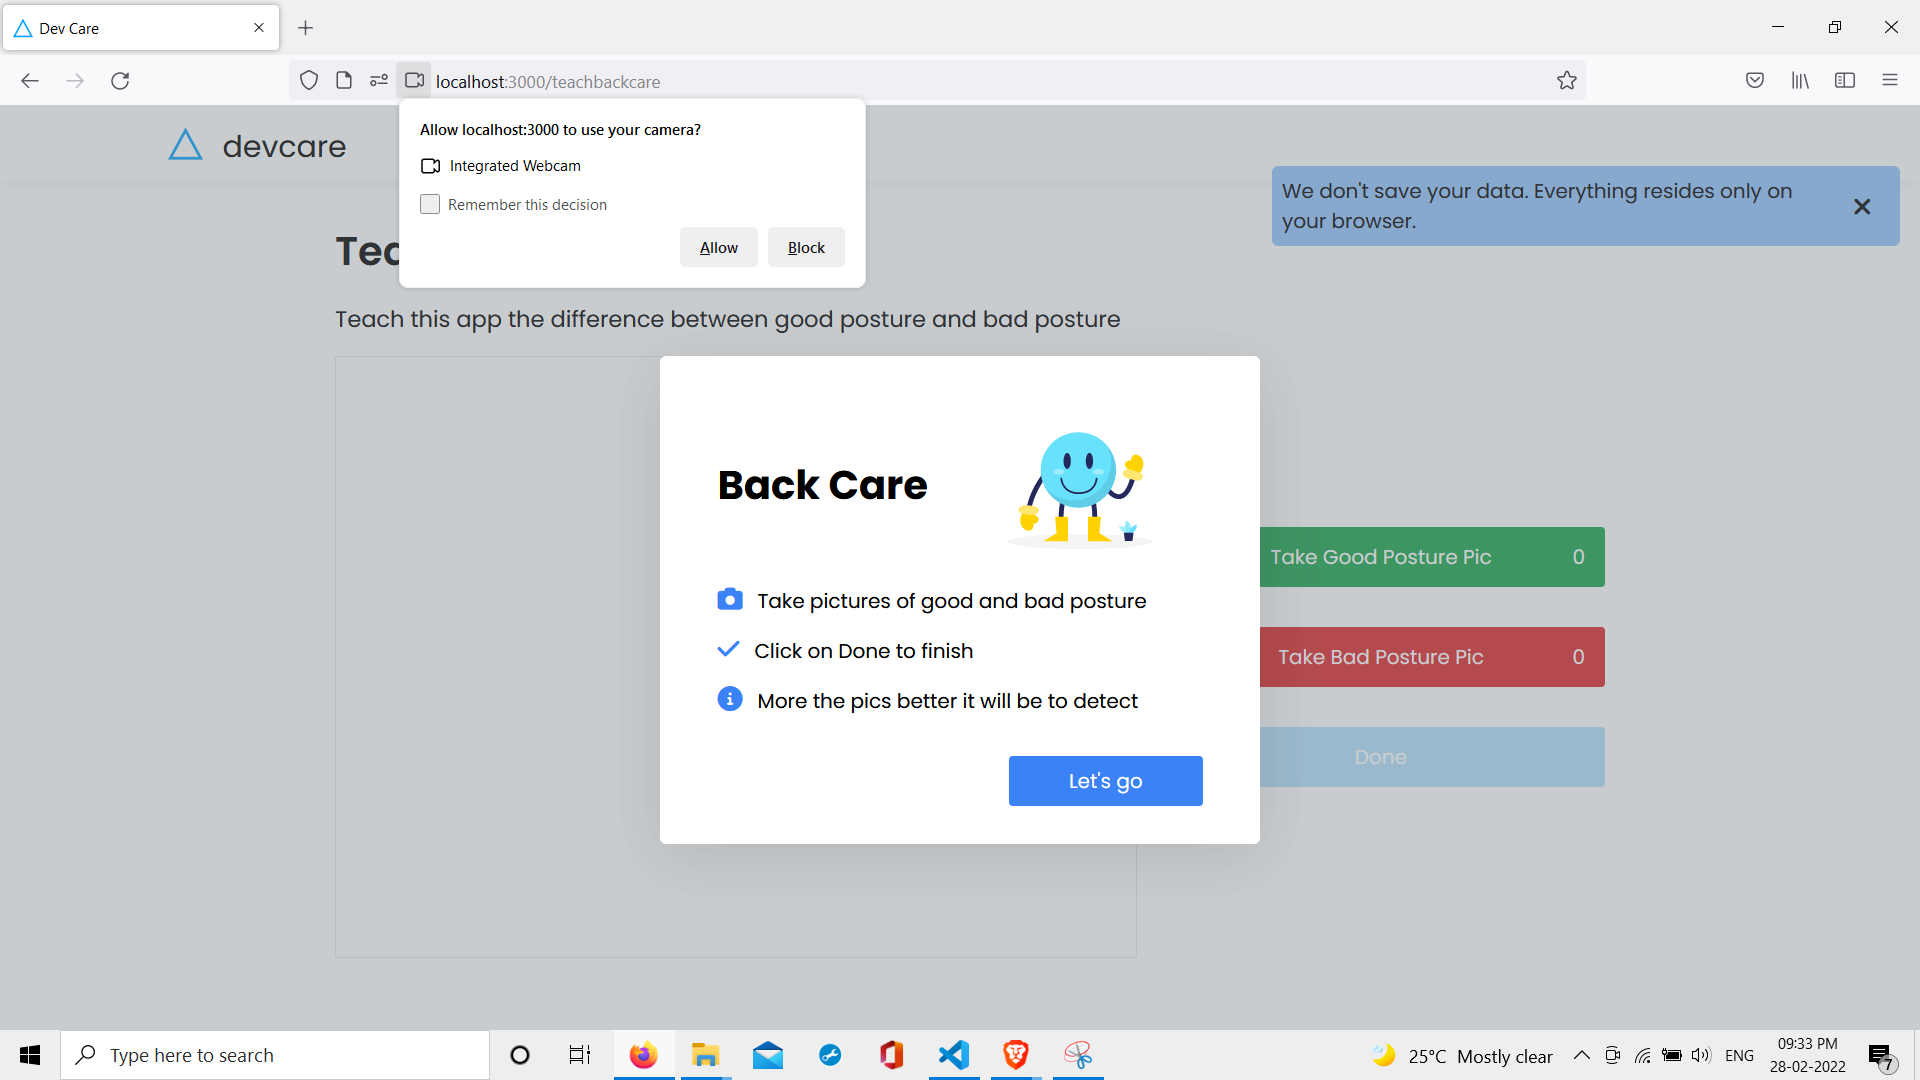Open Visual Studio Code from taskbar
1920x1080 pixels.
954,1055
